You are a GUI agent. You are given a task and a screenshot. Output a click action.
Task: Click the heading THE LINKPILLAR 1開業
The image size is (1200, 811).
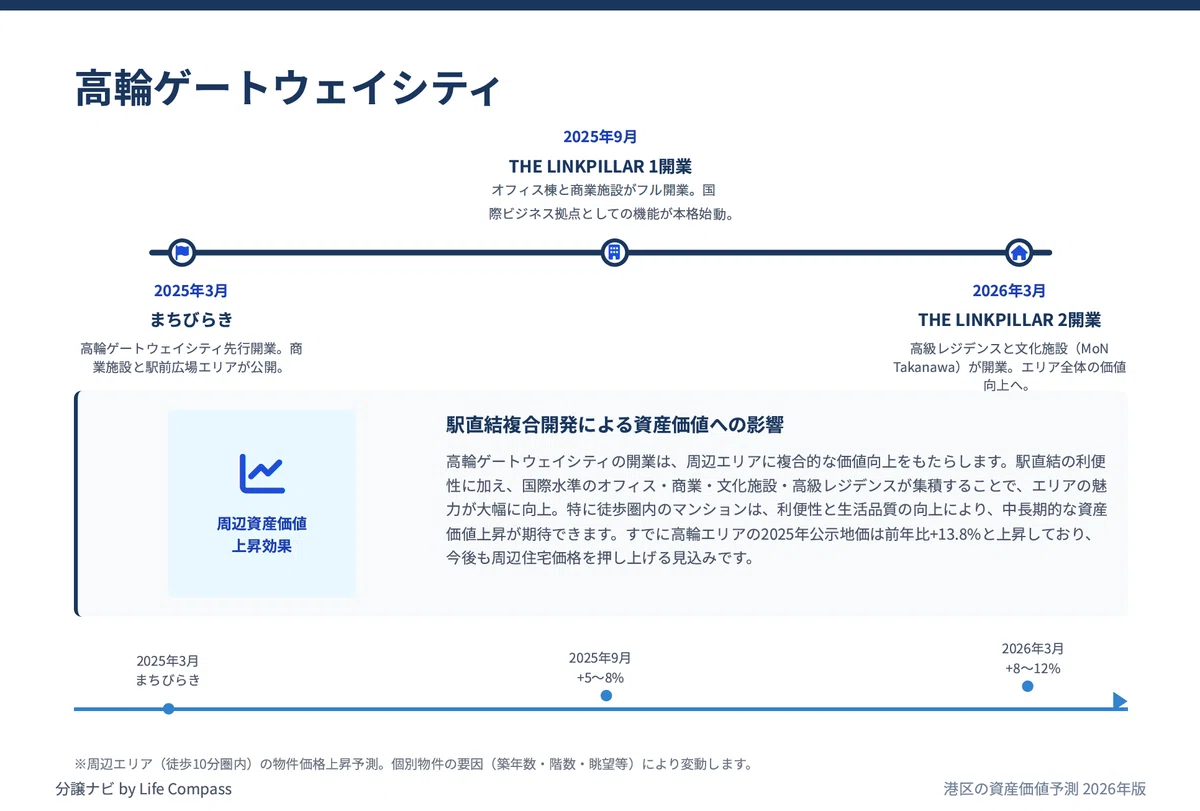tap(600, 166)
